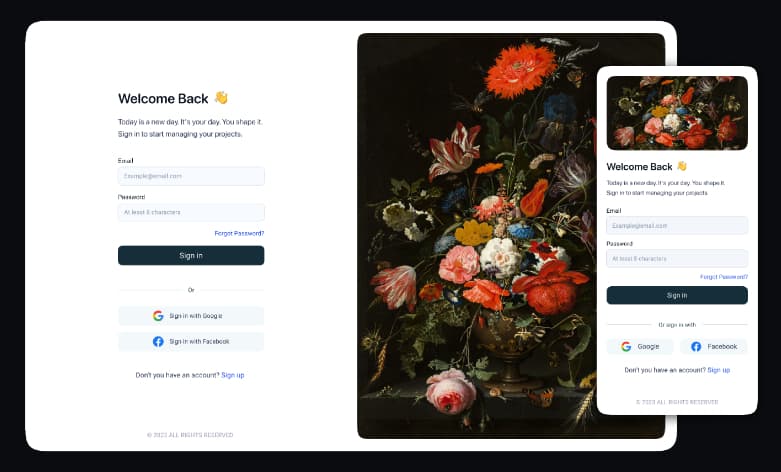Click the waving hand emoji in mobile card heading
The width and height of the screenshot is (781, 472).
(682, 166)
